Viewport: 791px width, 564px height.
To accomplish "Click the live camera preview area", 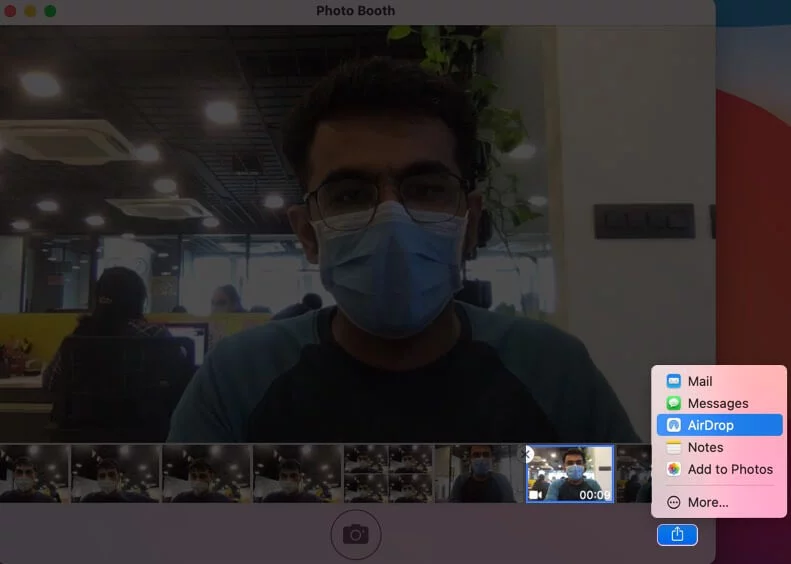I will (x=357, y=234).
